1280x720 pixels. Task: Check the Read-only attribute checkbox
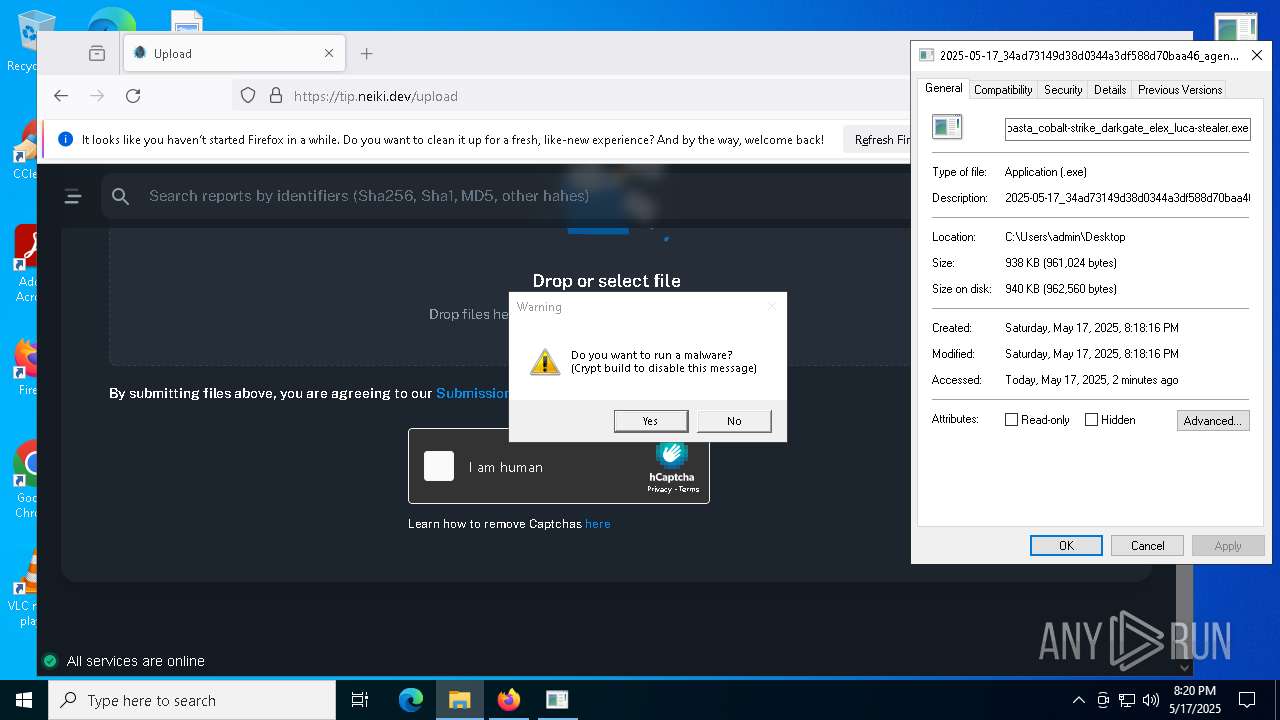tap(1011, 420)
